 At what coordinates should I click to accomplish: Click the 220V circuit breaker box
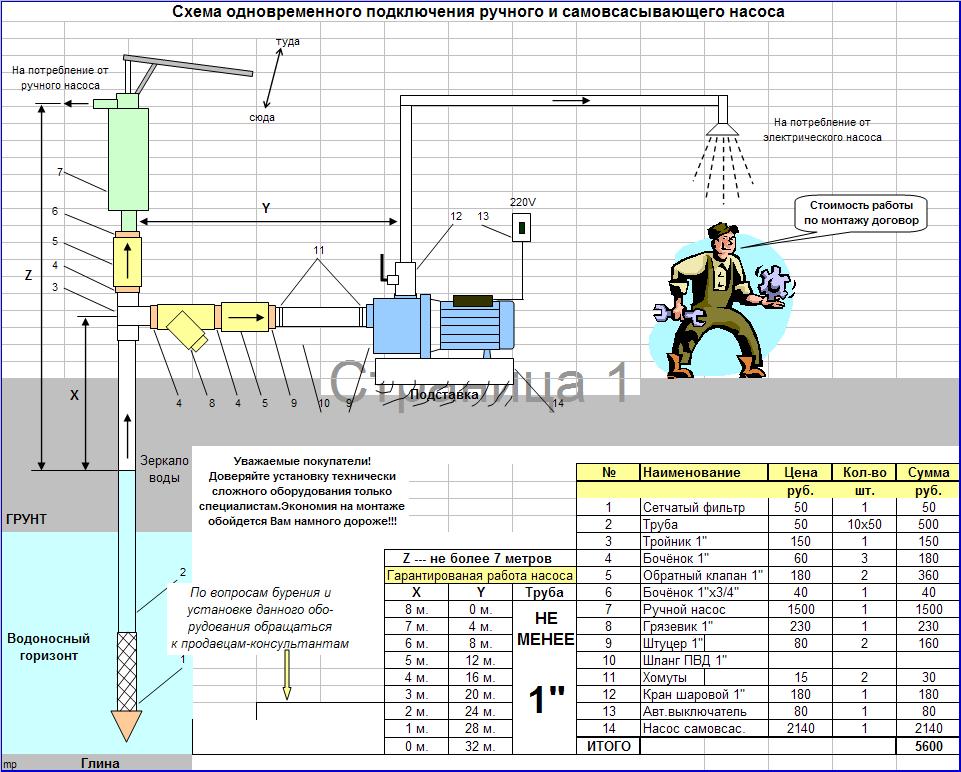click(x=521, y=227)
